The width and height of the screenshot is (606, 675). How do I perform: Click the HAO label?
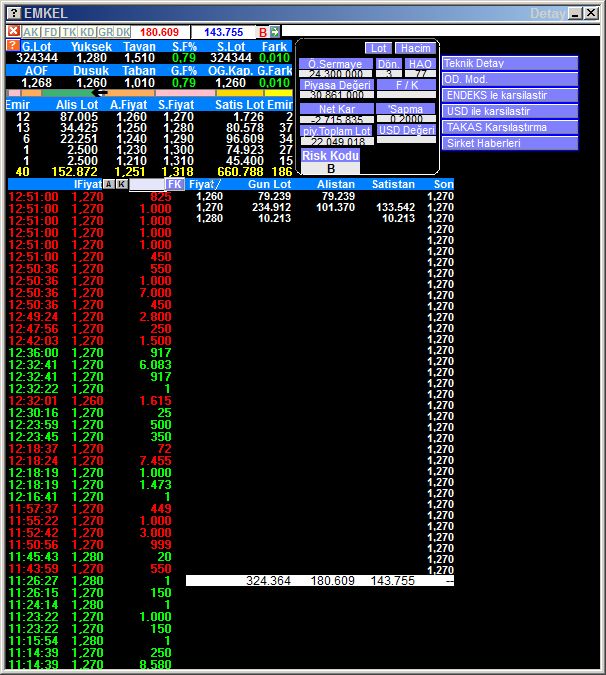click(420, 64)
